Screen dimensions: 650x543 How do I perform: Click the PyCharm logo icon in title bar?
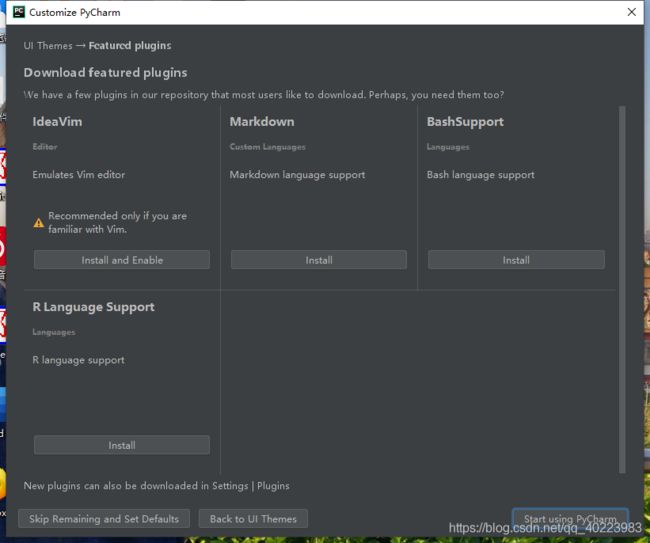19,12
